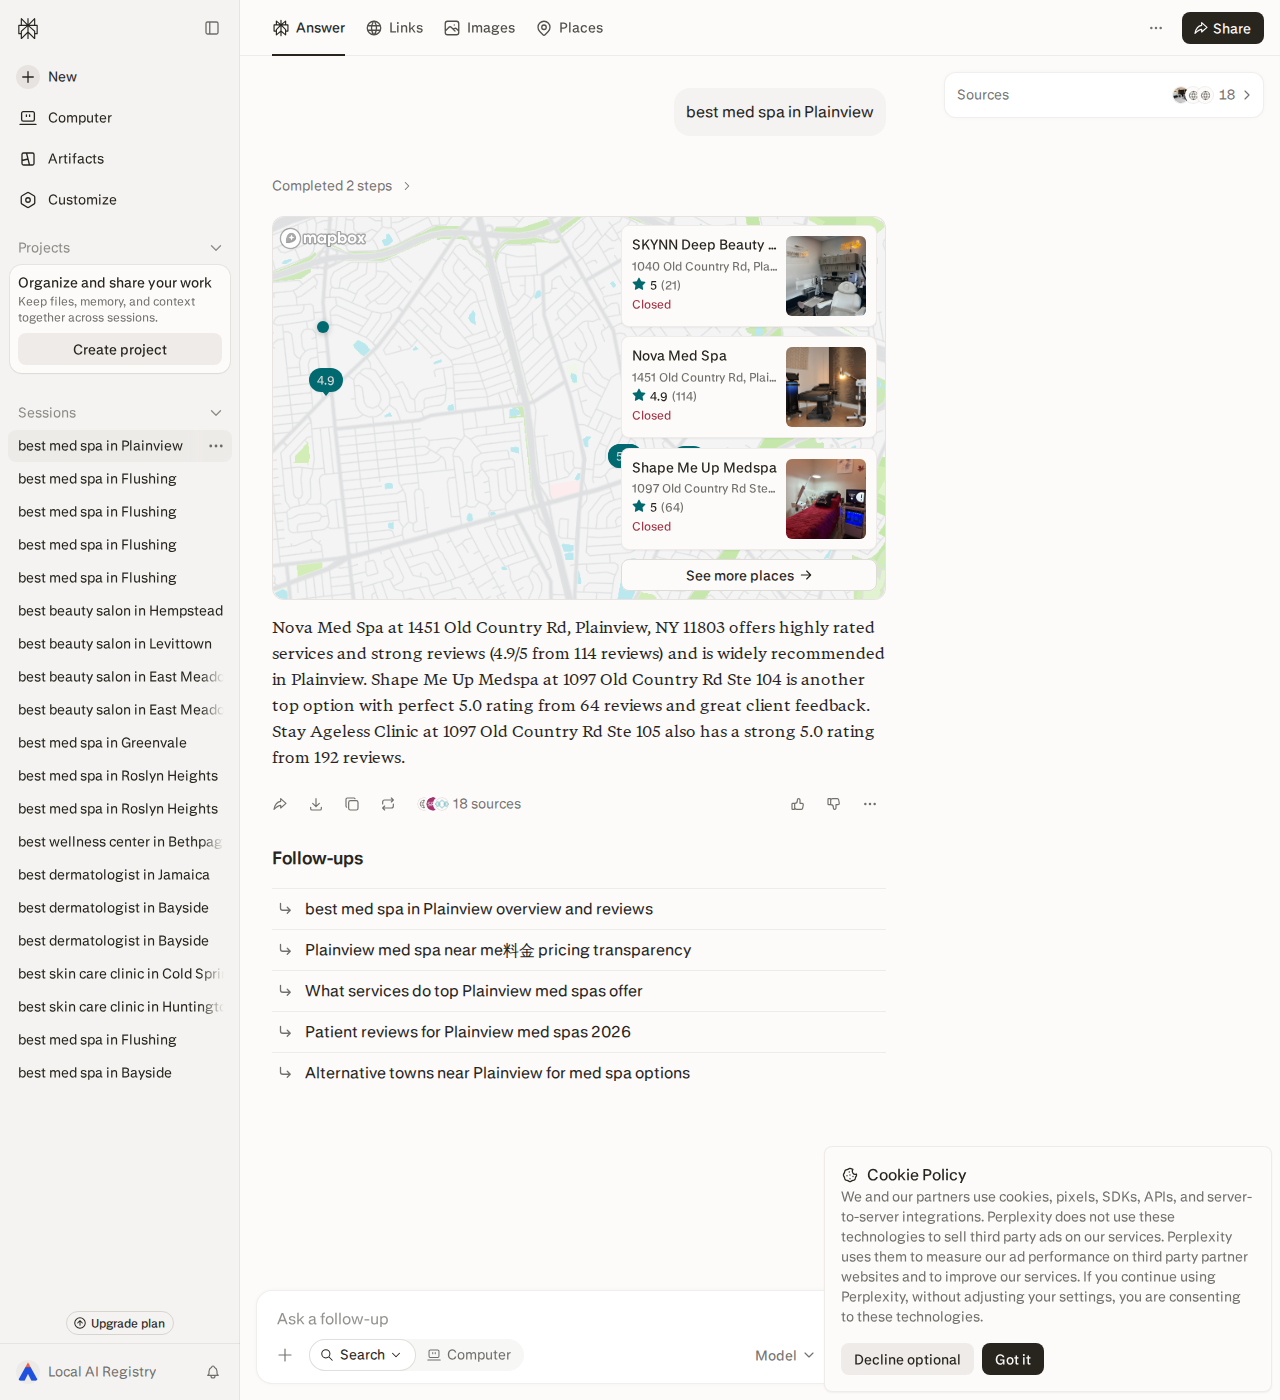Image resolution: width=1280 pixels, height=1400 pixels.
Task: Open top bar three-dot menu
Action: 1156,28
